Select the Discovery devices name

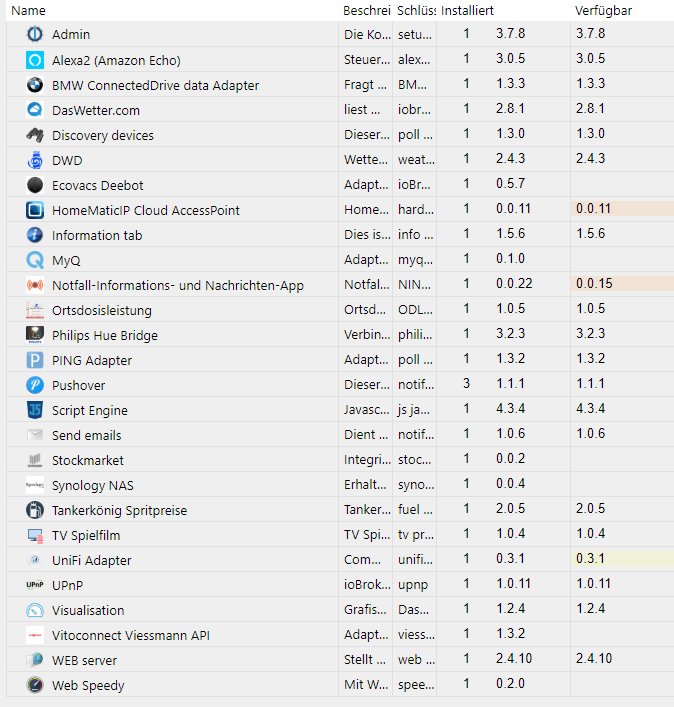(x=103, y=135)
